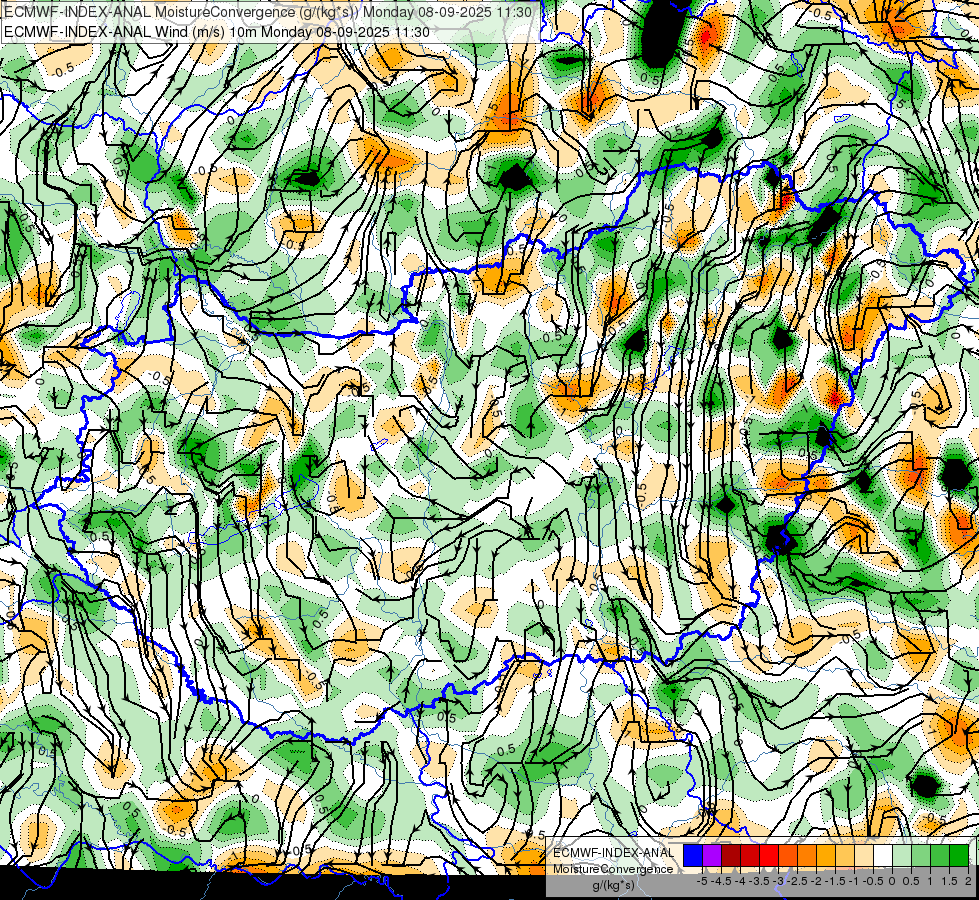Click the -2.5 tick label on the legend

point(797,881)
